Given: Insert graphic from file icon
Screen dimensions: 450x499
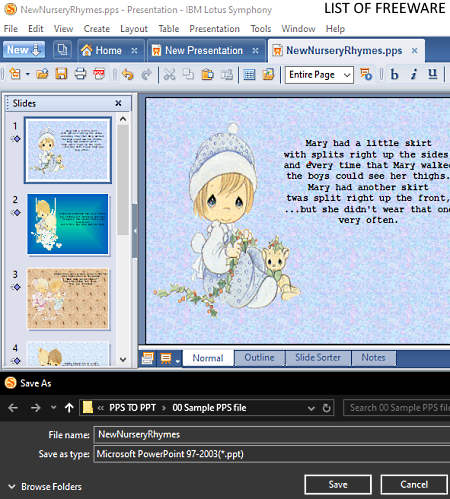Looking at the screenshot, I should [268, 74].
